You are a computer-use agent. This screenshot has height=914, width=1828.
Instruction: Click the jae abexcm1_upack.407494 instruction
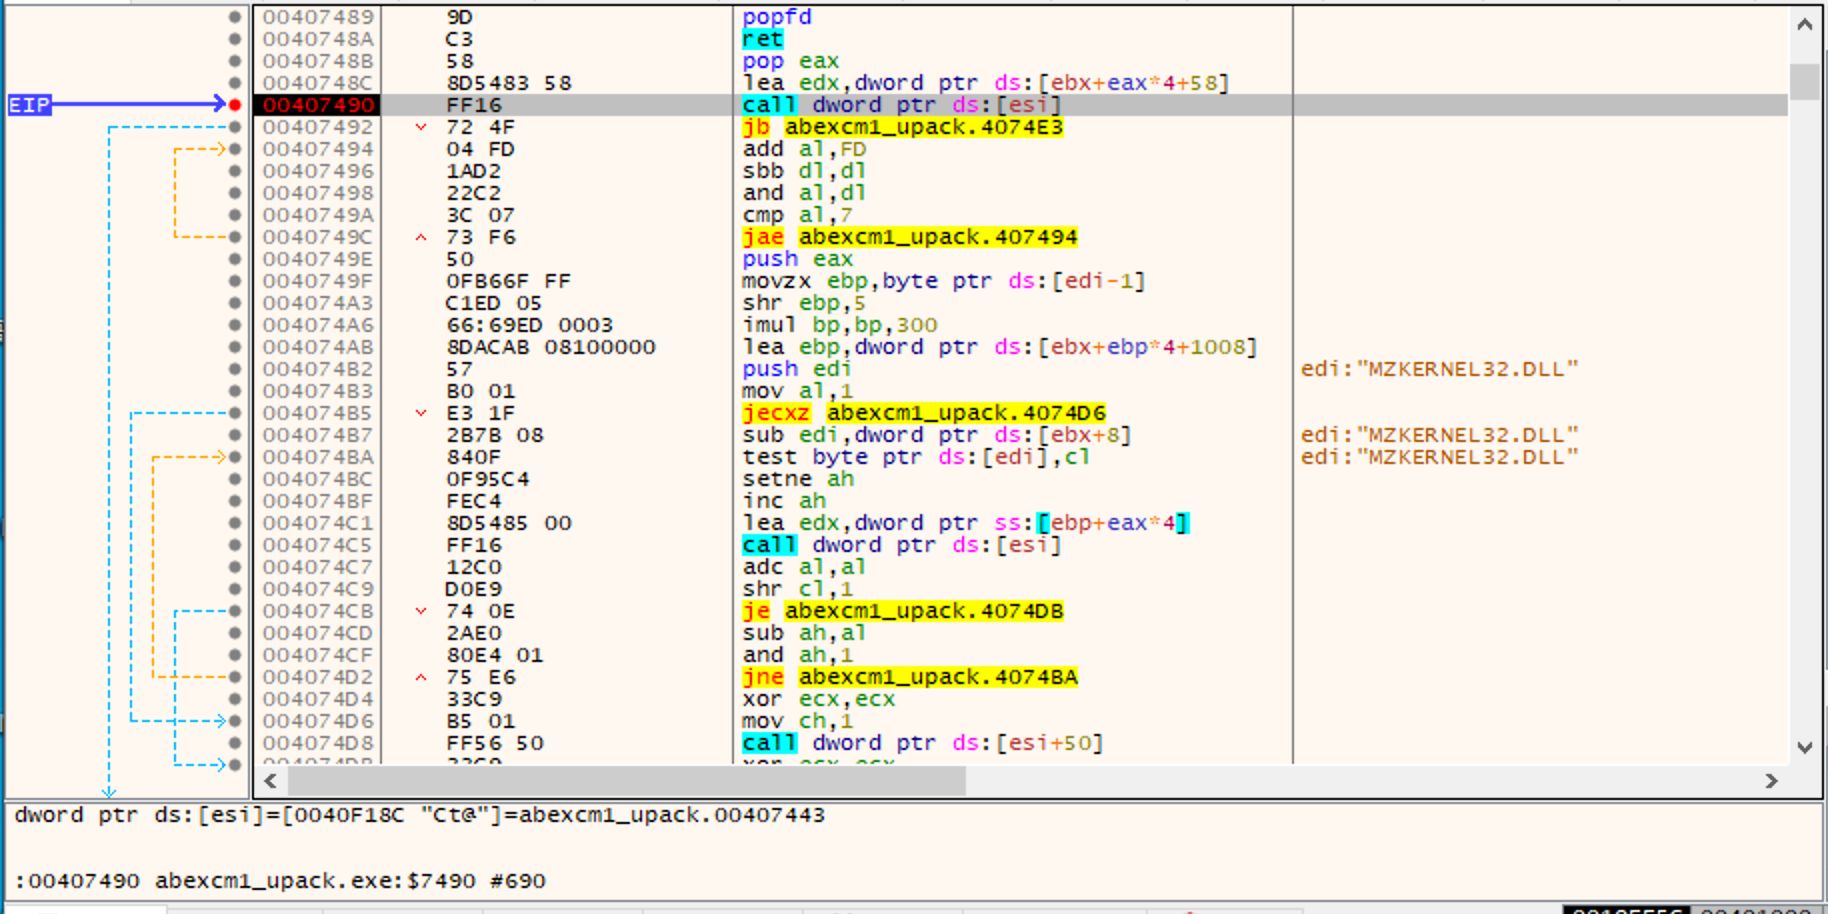click(x=909, y=237)
